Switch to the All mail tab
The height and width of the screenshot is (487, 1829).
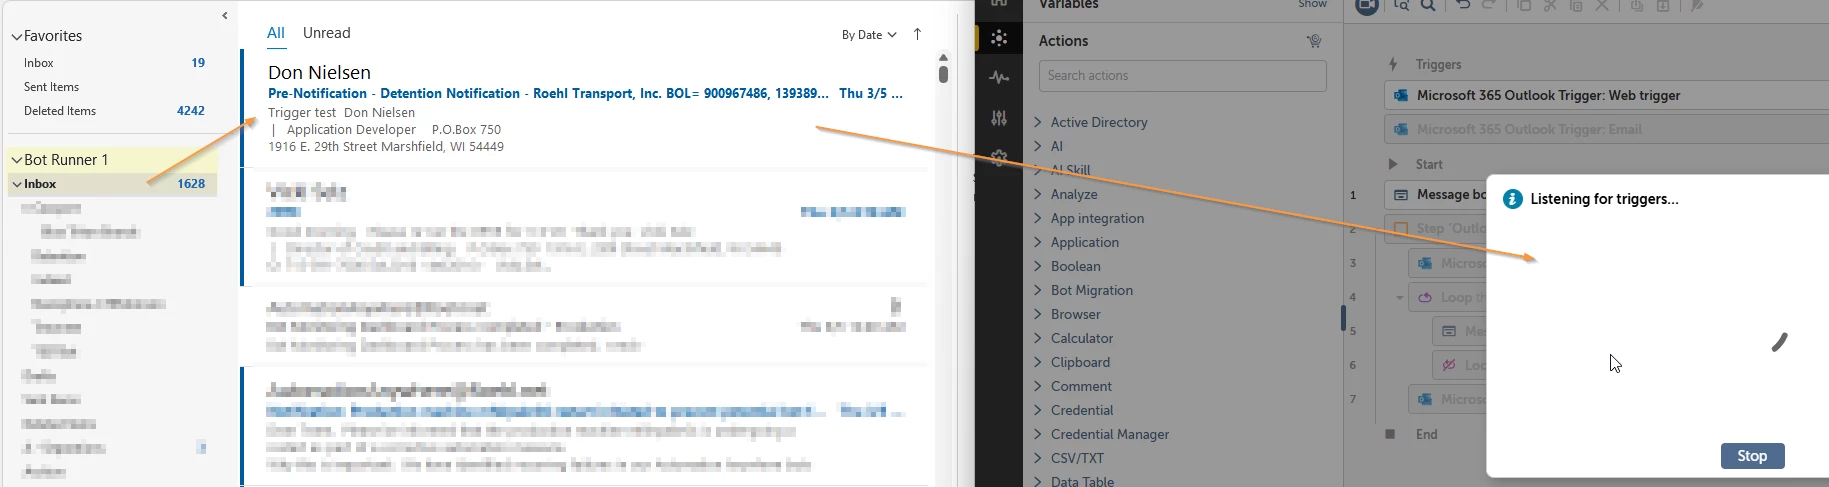point(276,33)
